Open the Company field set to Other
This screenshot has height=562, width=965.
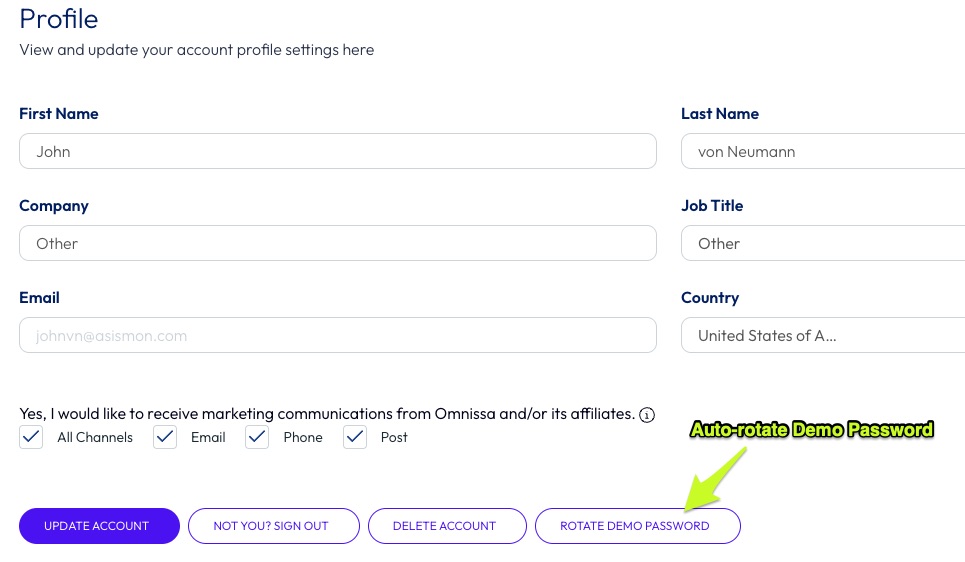[x=337, y=243]
